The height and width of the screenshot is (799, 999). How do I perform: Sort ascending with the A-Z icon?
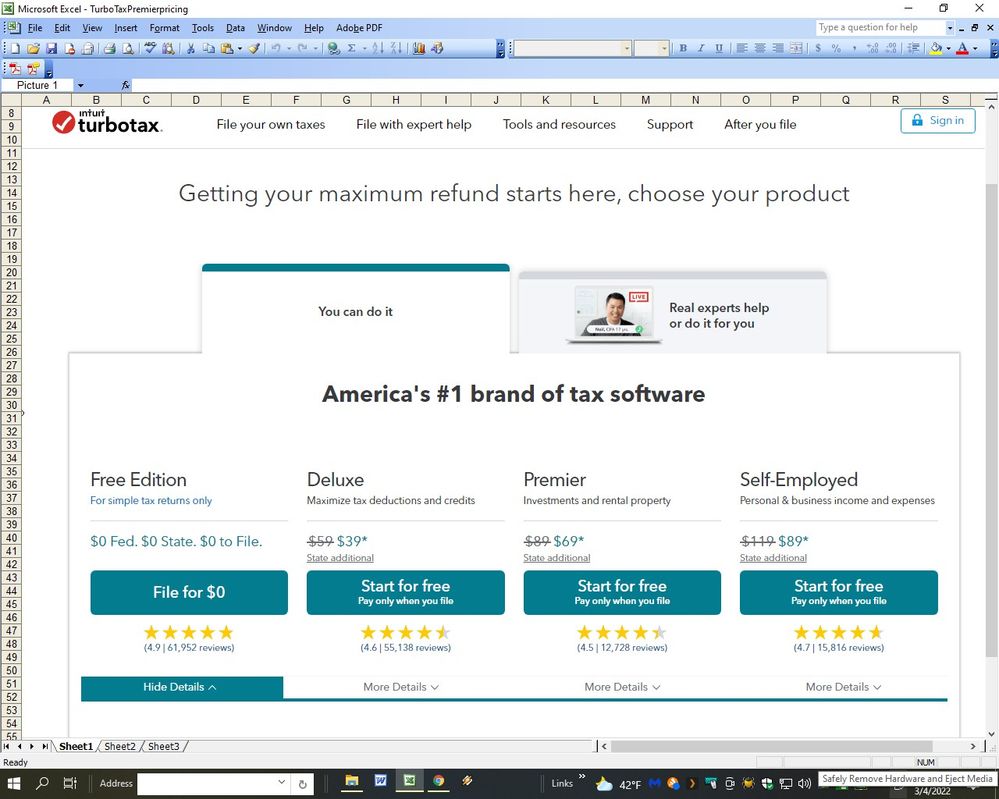[378, 48]
